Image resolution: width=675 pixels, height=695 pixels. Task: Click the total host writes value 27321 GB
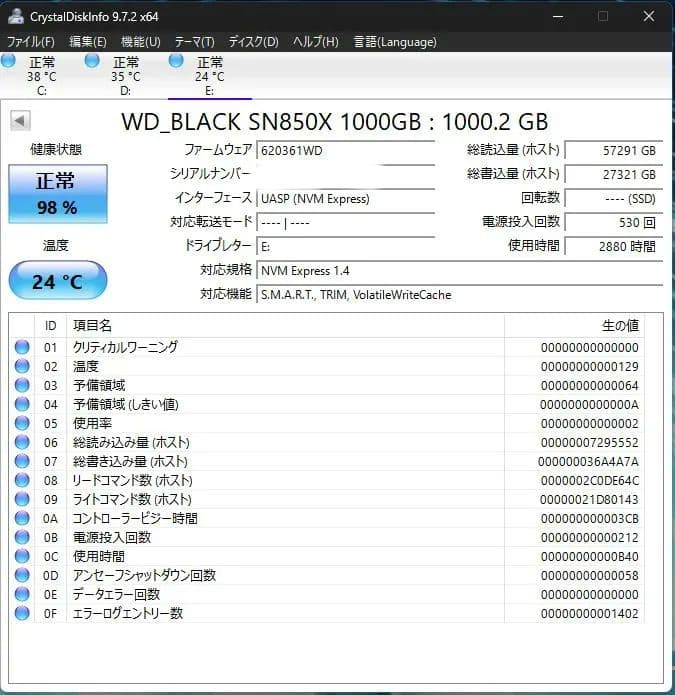point(613,174)
